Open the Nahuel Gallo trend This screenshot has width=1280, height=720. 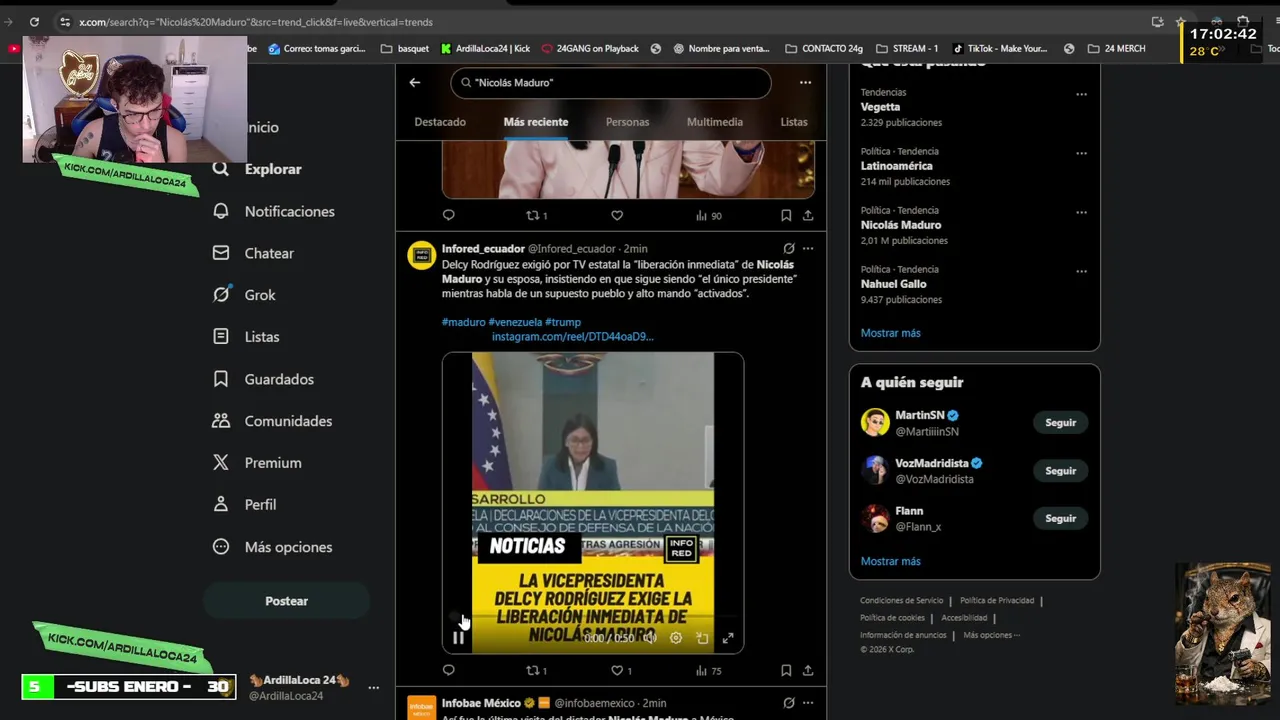point(893,284)
